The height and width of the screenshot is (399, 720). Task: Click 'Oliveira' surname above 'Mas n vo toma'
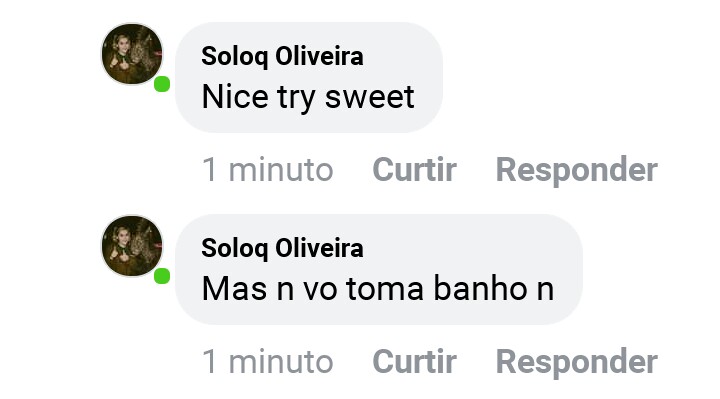(x=319, y=248)
